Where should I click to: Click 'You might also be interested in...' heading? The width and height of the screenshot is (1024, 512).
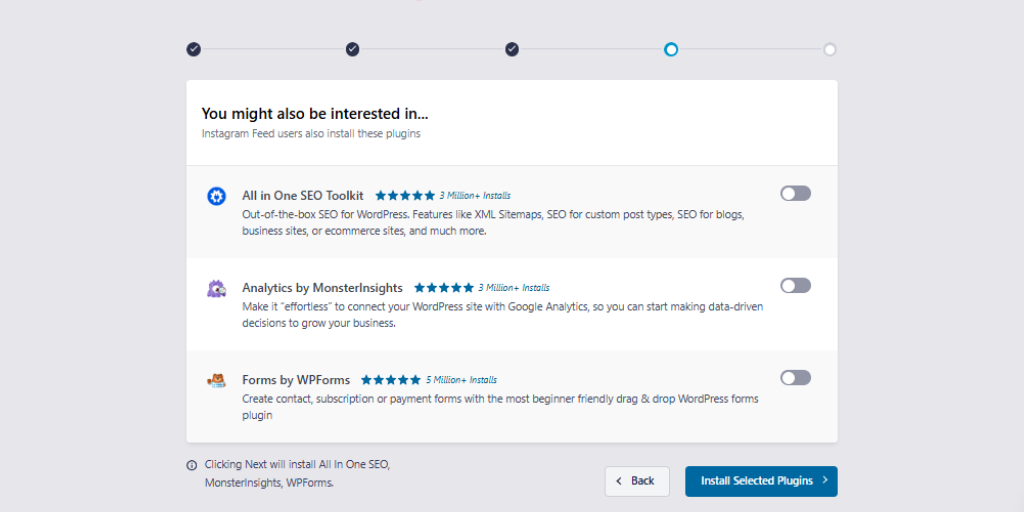pos(315,114)
